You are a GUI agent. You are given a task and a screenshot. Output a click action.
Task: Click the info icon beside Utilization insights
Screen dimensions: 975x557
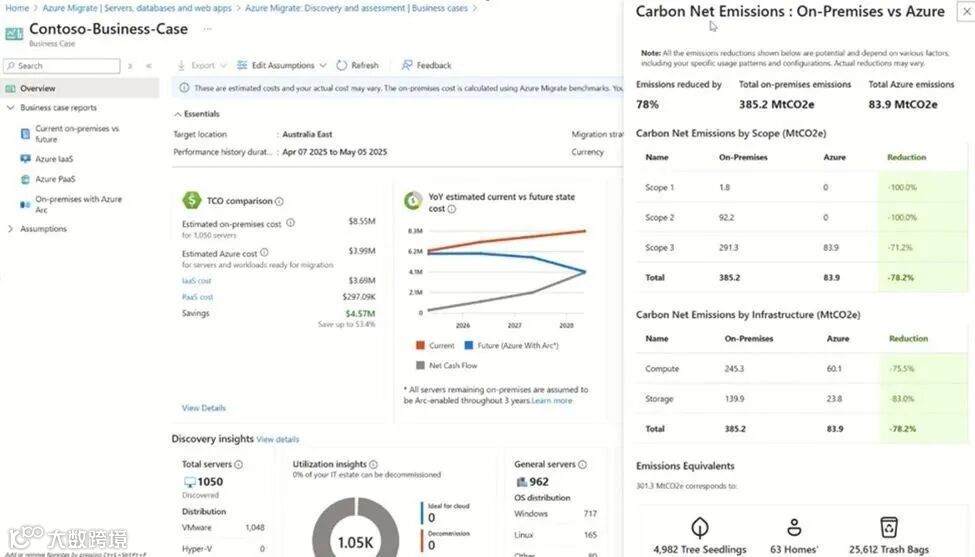[x=374, y=464]
